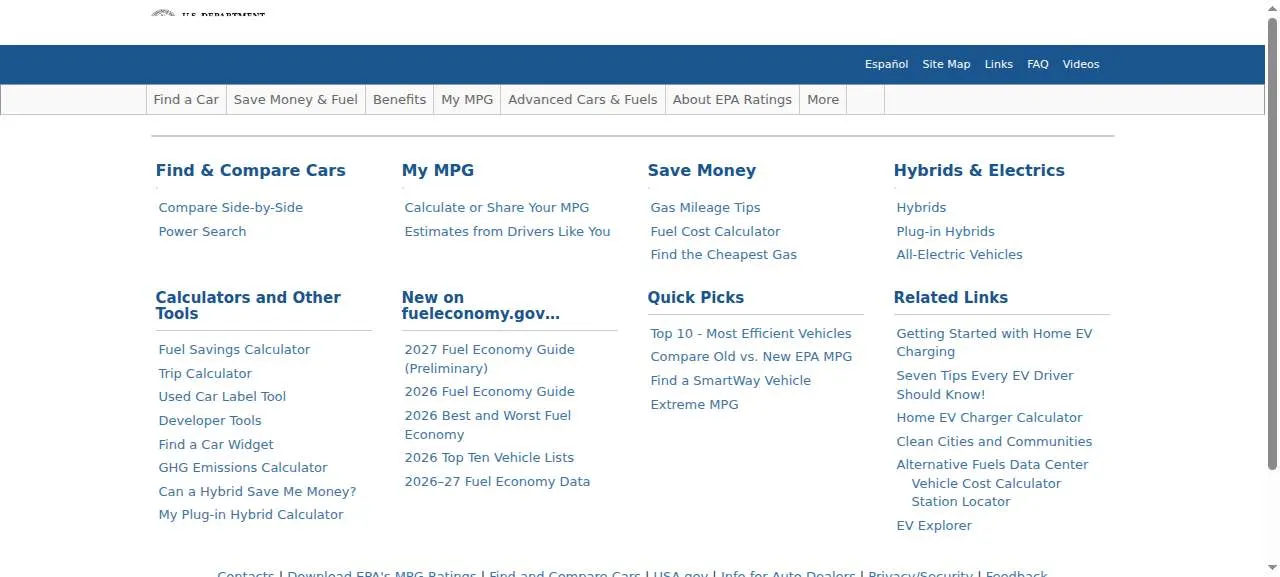Launch the Fuel Cost Calculator link
The width and height of the screenshot is (1280, 577).
tap(715, 232)
